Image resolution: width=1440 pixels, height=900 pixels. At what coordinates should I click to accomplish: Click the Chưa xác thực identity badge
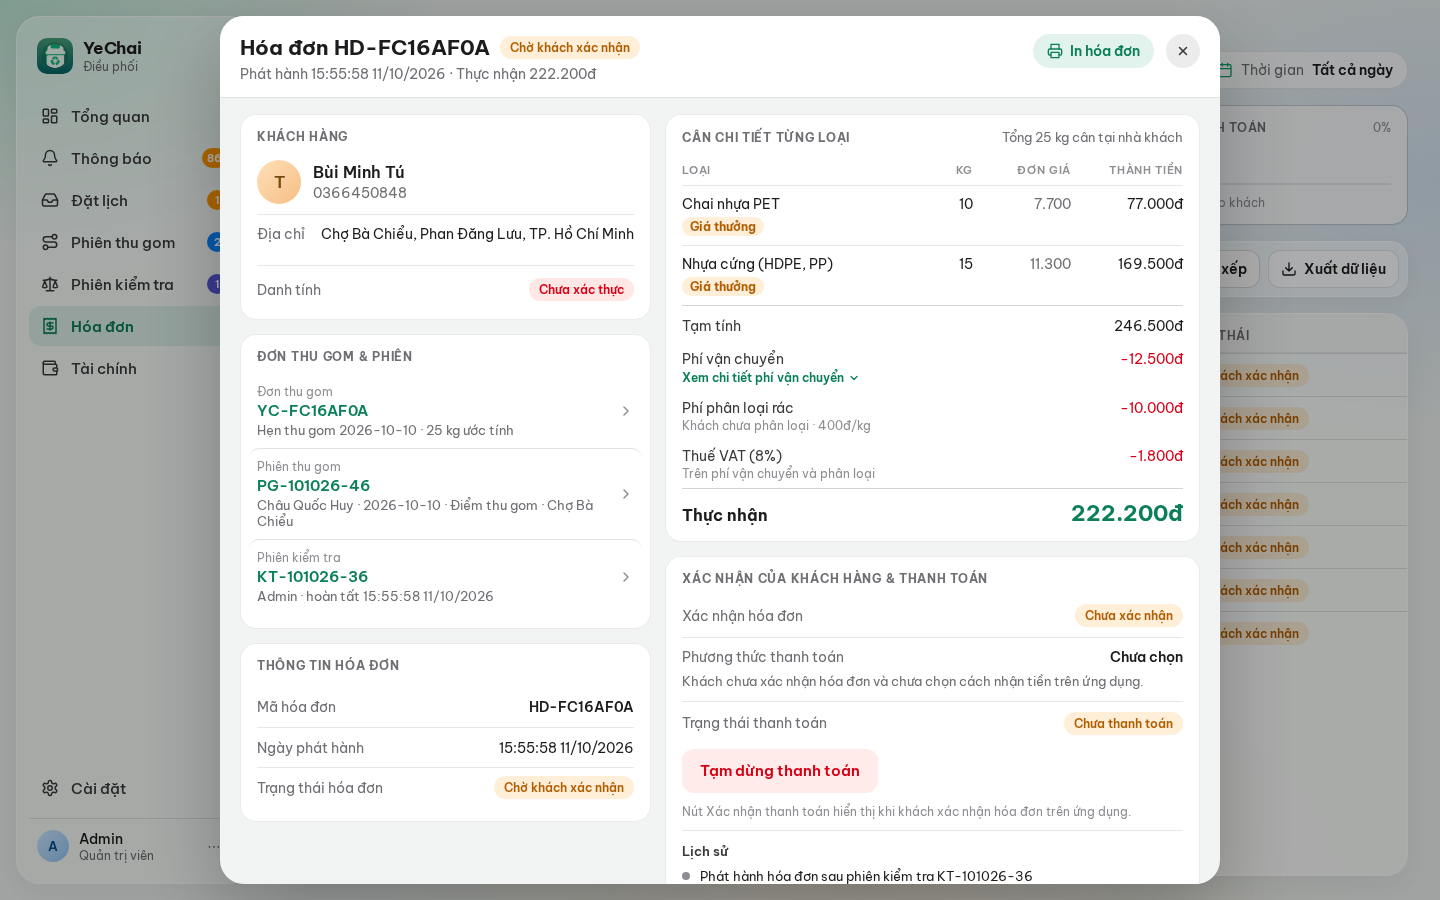(581, 289)
